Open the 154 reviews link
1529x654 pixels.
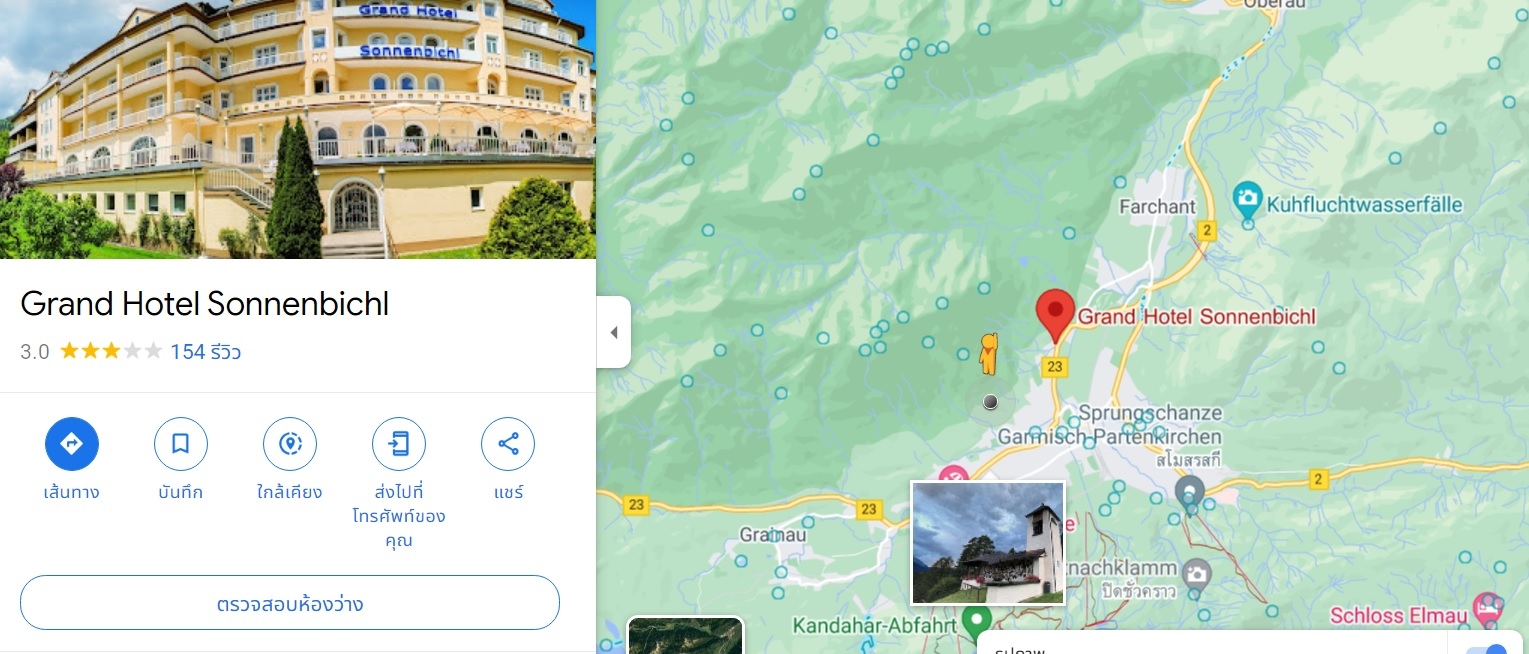tap(205, 352)
